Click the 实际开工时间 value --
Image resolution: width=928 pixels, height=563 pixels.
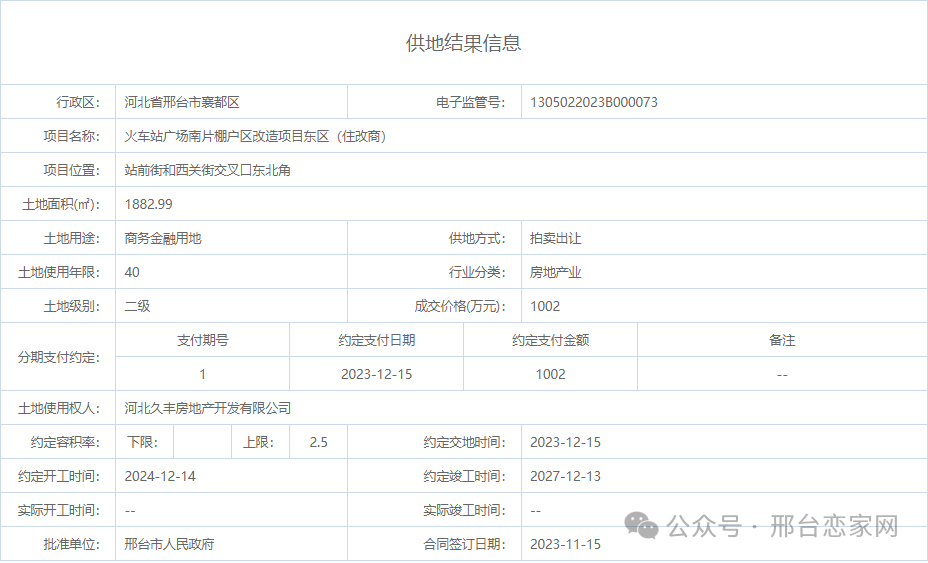(x=130, y=511)
